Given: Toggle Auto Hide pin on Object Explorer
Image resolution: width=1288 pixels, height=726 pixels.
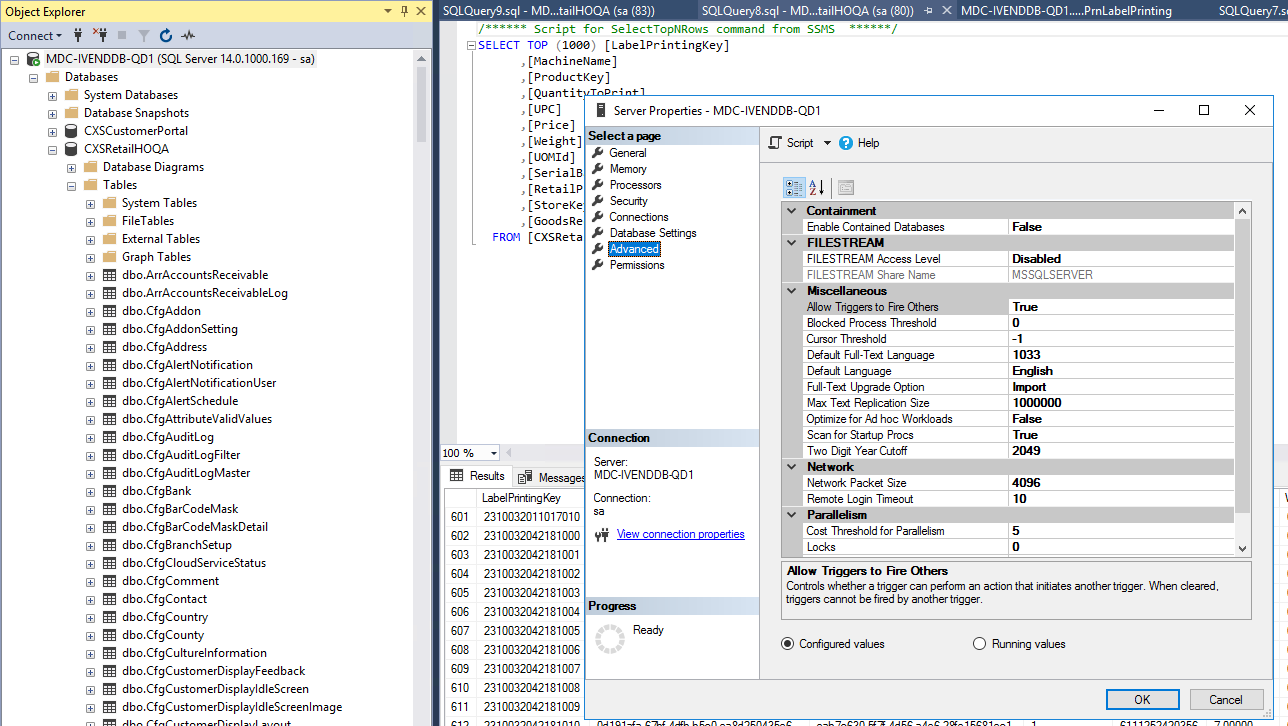Looking at the screenshot, I should pos(404,11).
